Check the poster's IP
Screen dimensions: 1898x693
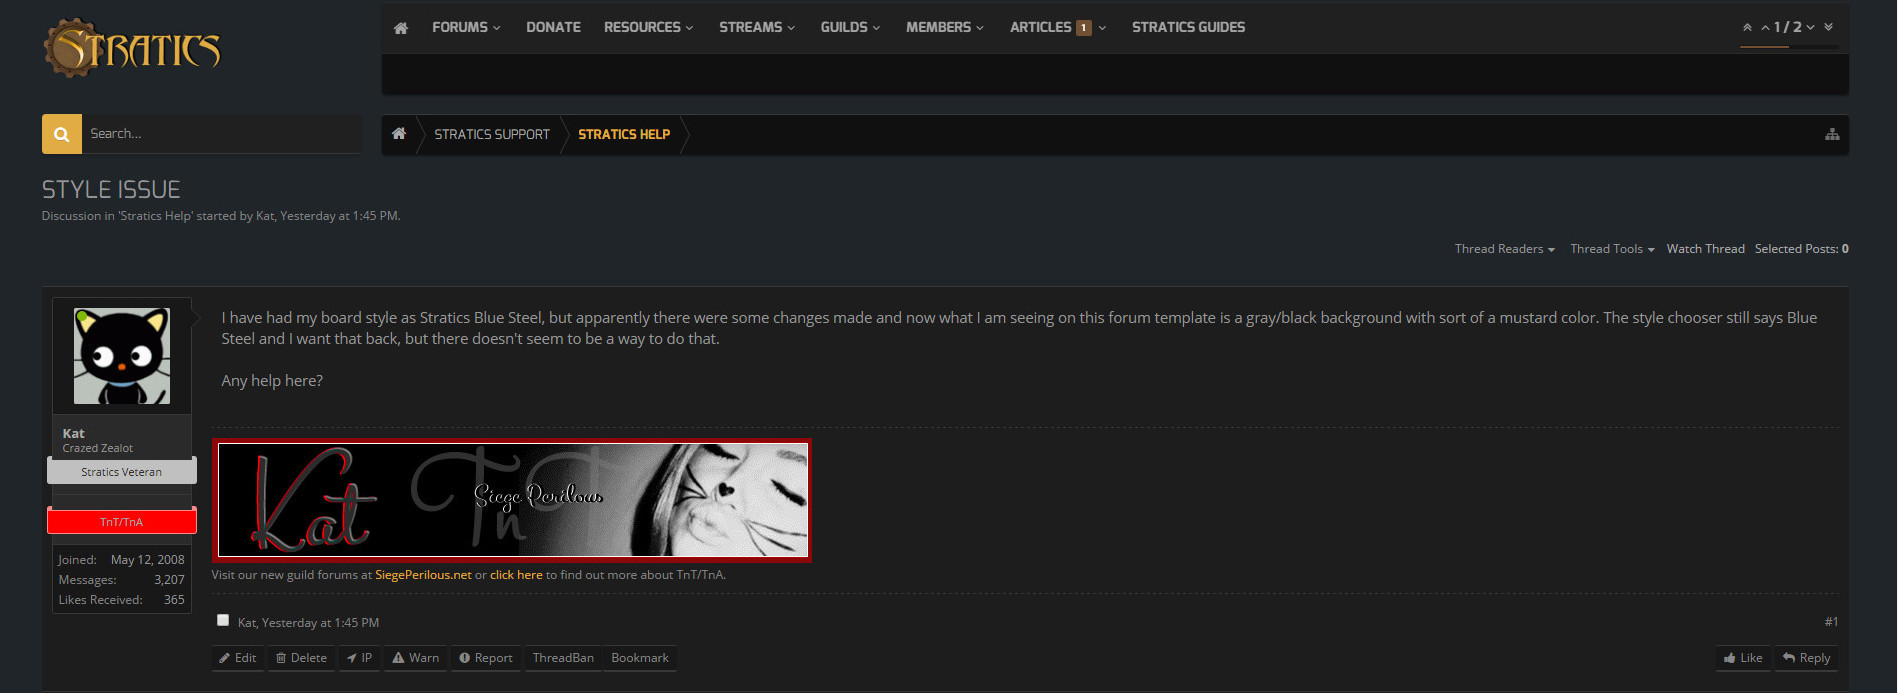(x=359, y=658)
